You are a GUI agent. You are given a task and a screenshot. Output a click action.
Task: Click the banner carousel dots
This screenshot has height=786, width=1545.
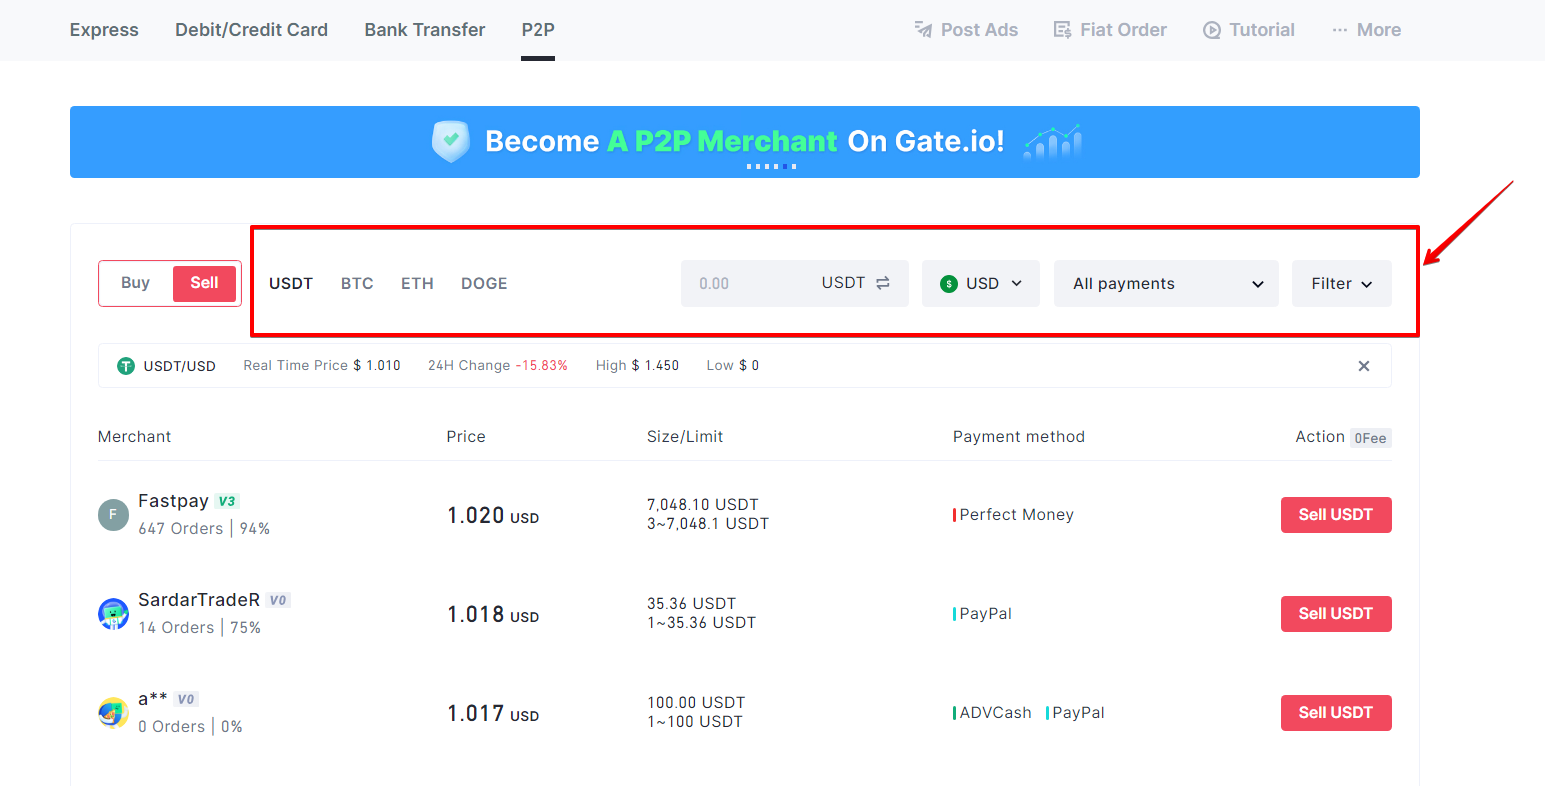(x=772, y=166)
